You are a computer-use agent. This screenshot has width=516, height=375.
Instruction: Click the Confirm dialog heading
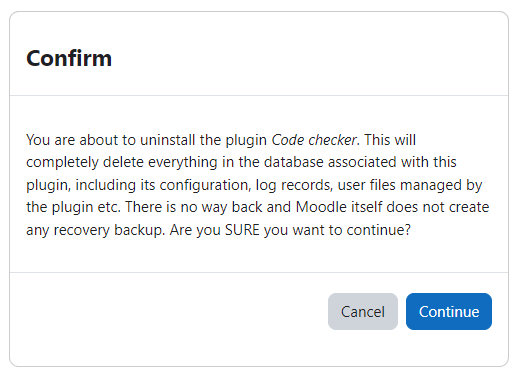69,58
